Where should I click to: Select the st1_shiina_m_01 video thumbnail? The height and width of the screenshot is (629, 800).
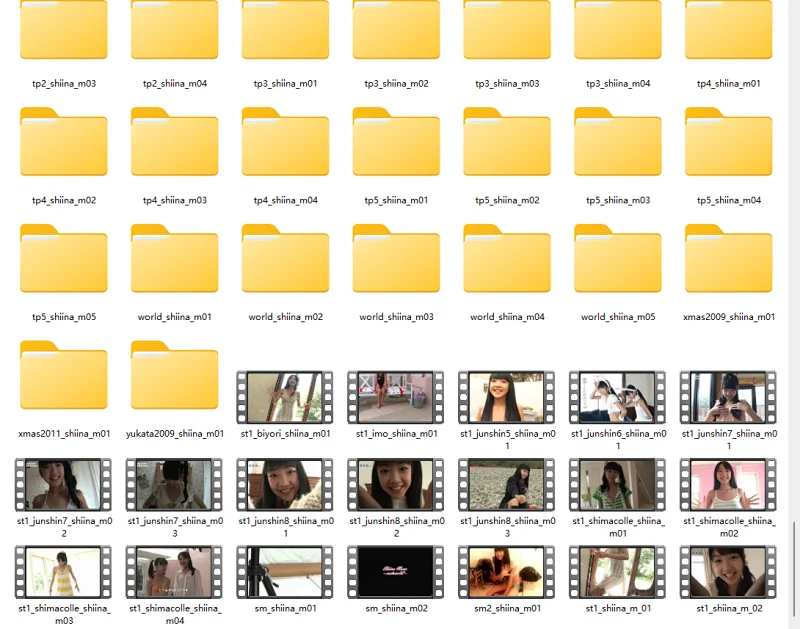617,572
